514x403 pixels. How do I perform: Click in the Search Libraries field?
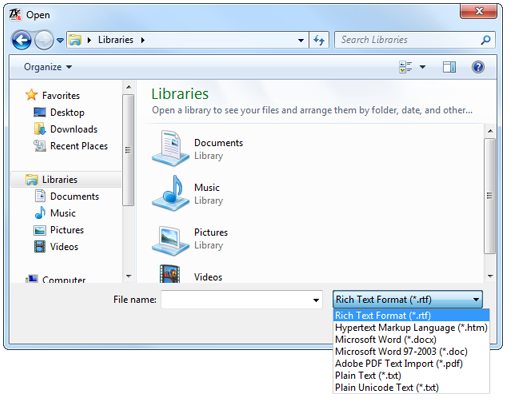408,40
